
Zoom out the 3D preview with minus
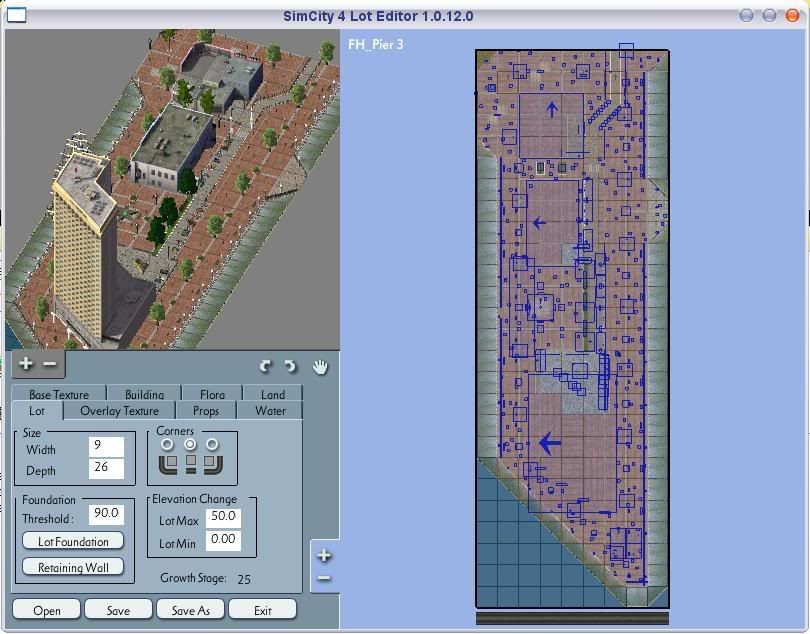[50, 364]
